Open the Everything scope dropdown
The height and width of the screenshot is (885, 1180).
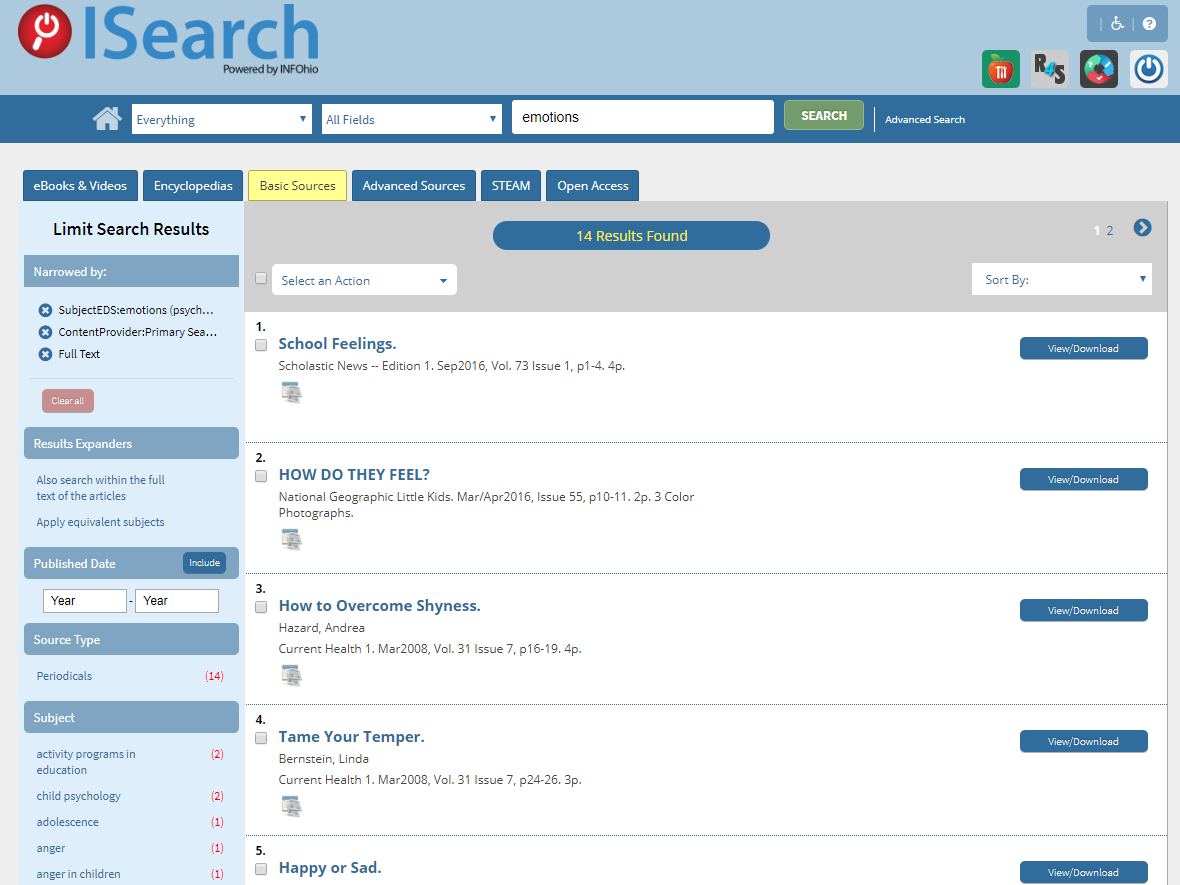(x=222, y=119)
